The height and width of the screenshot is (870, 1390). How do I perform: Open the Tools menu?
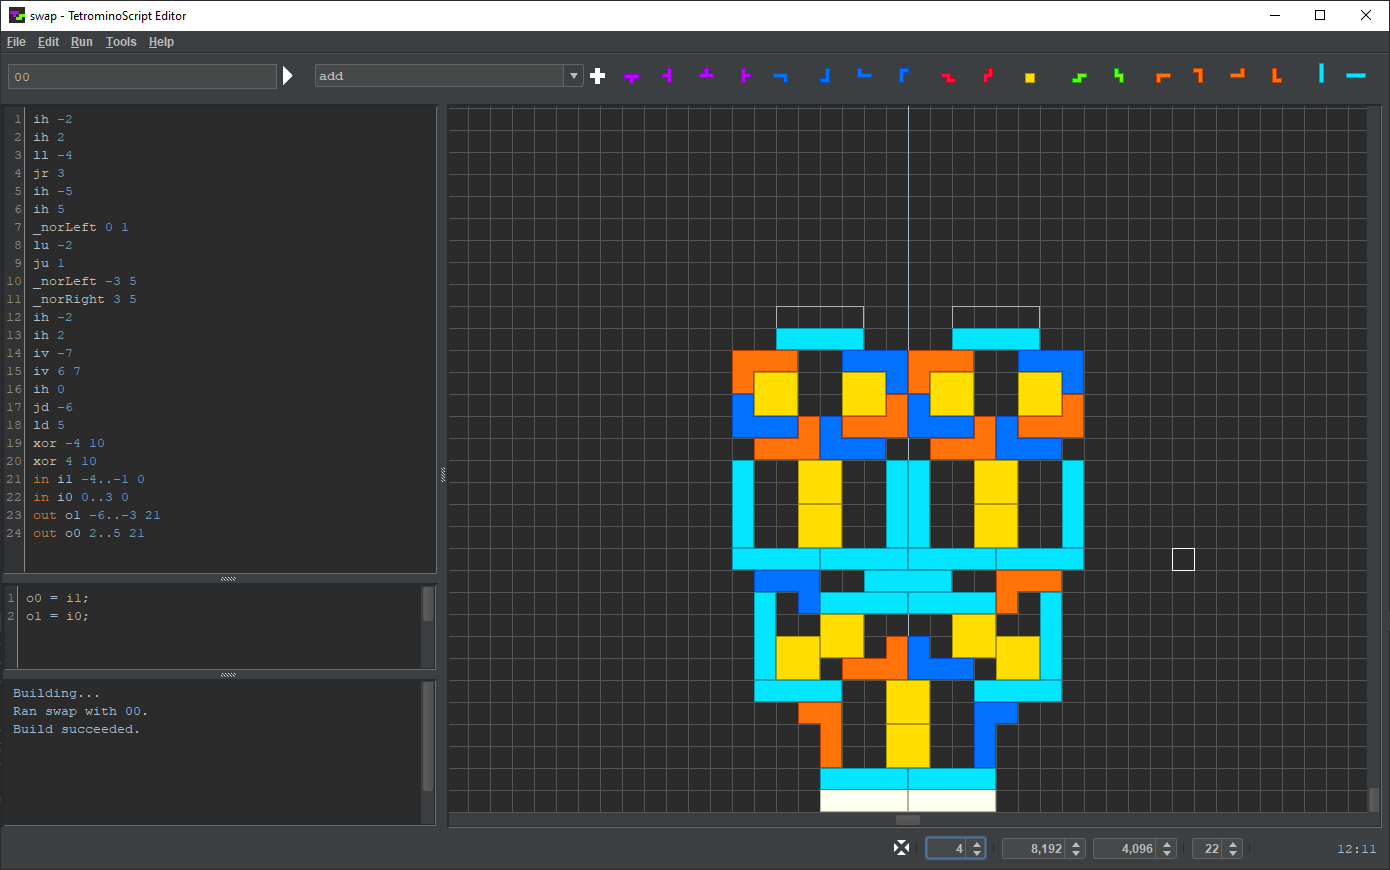coord(121,42)
